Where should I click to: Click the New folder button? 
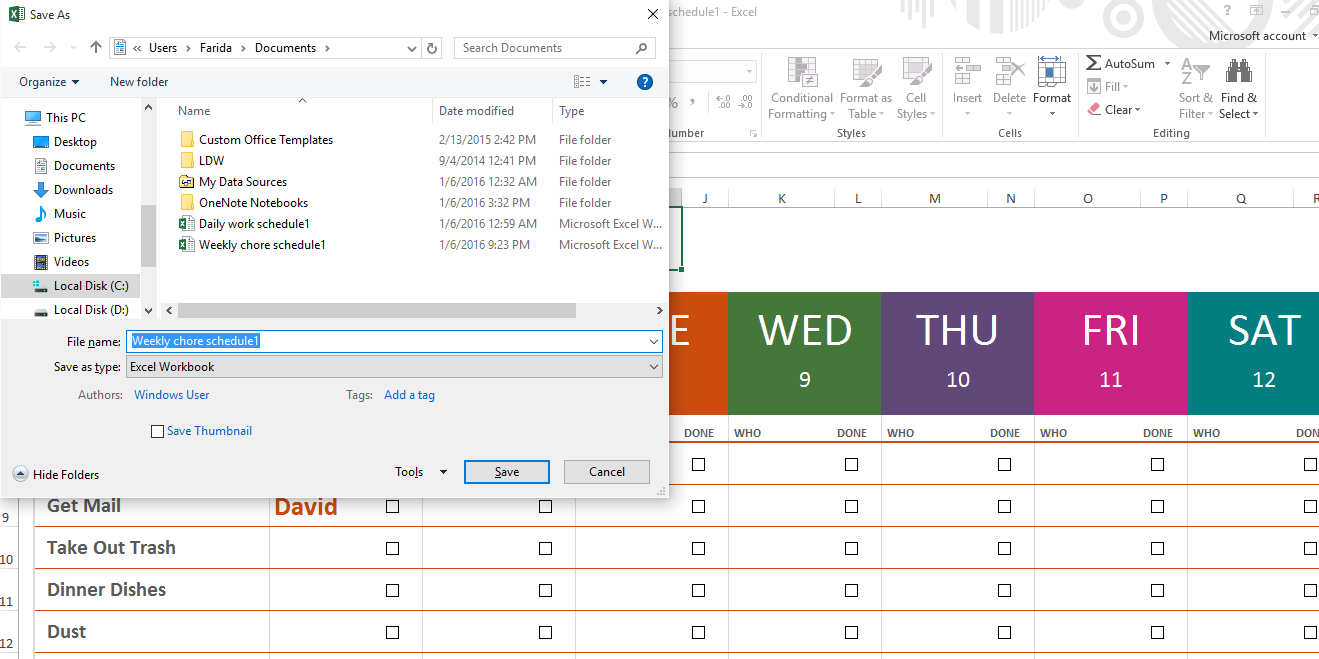coord(139,82)
